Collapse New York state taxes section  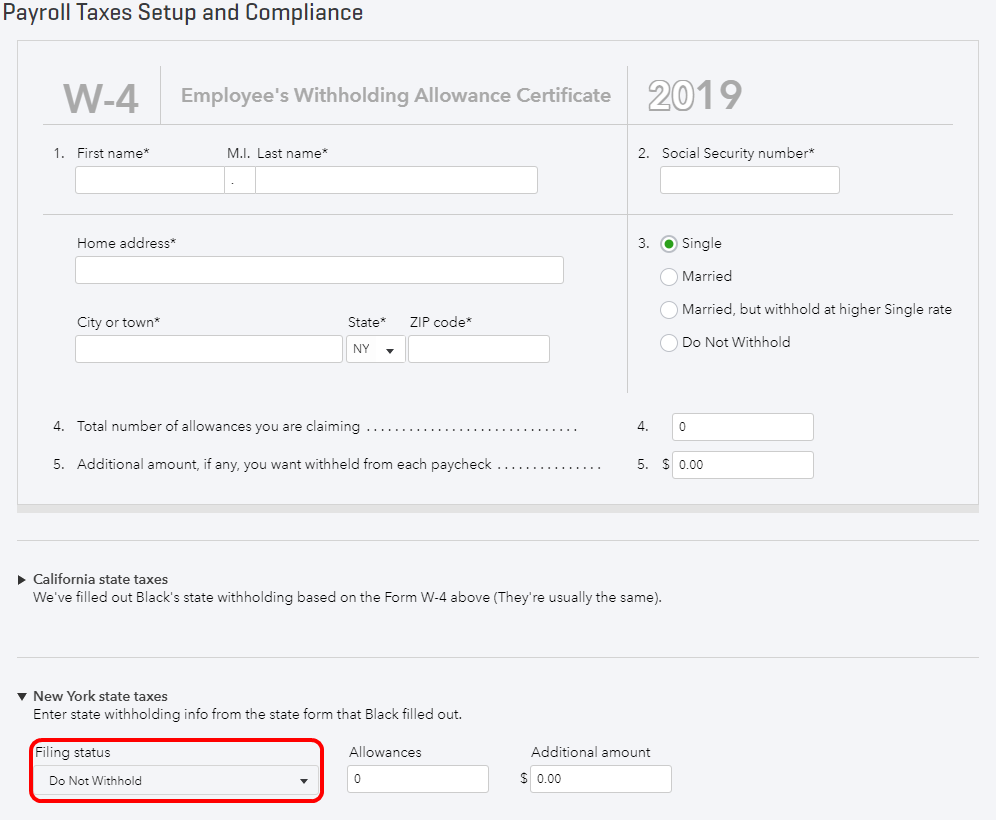click(x=23, y=697)
